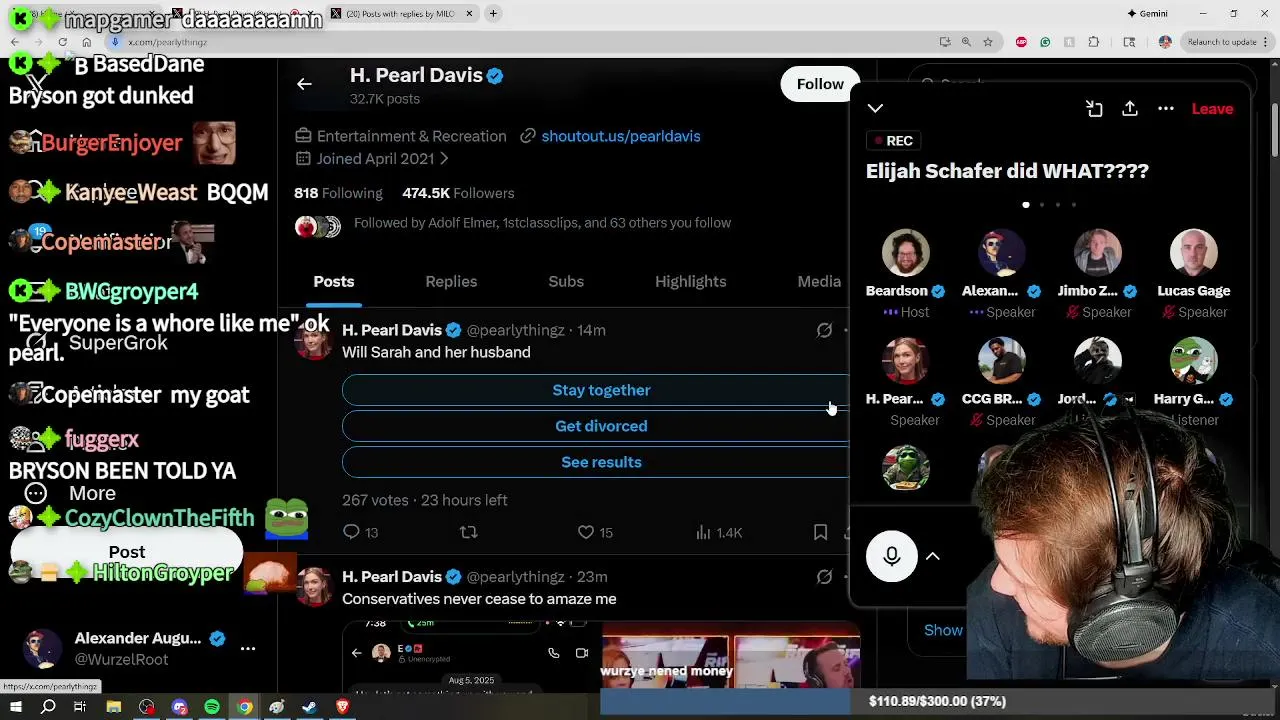Click Grok icon on the 23m post

pos(824,577)
